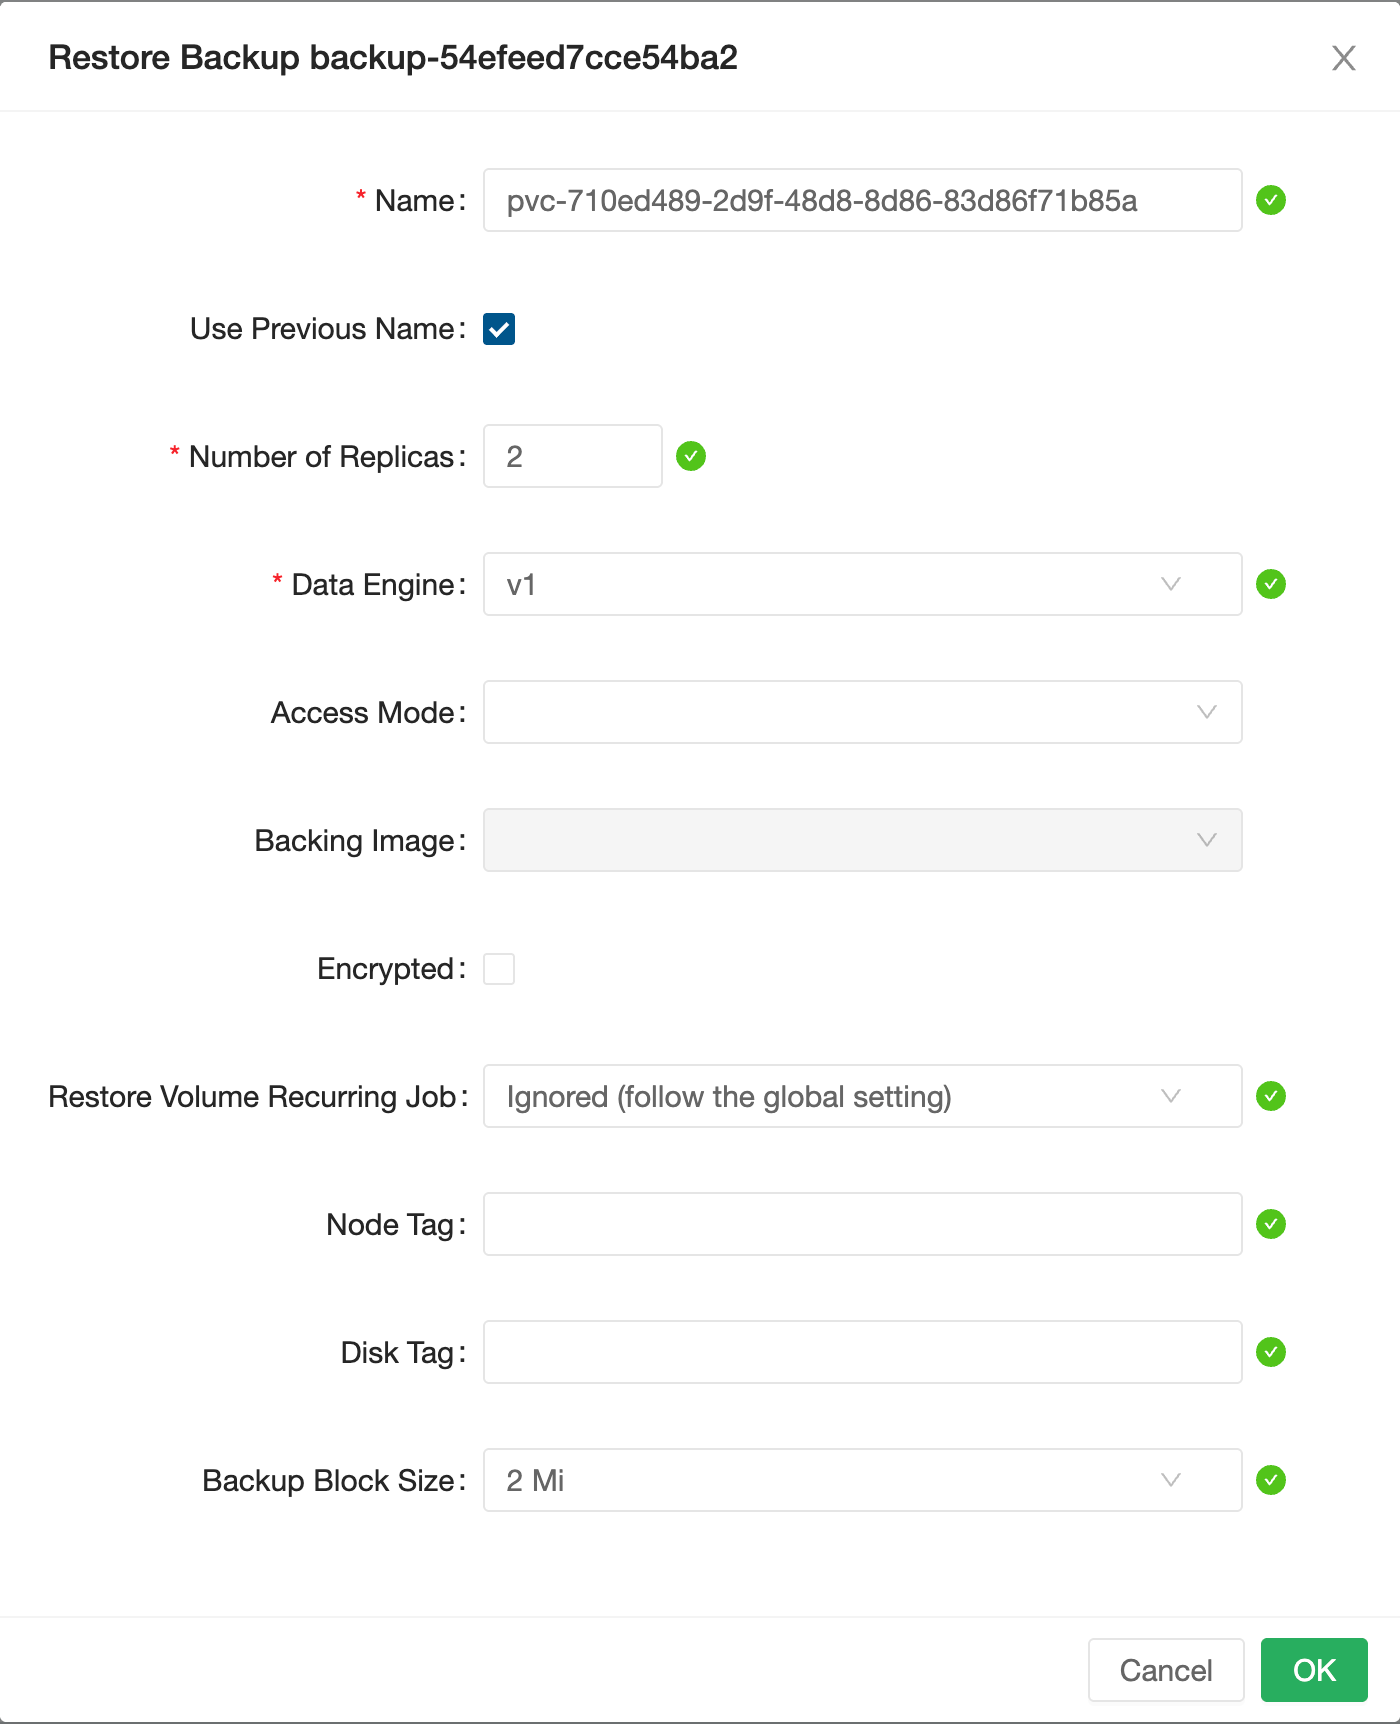Screen dimensions: 1400x1724
Task: Cancel the restore backup operation
Action: click(x=1165, y=1670)
